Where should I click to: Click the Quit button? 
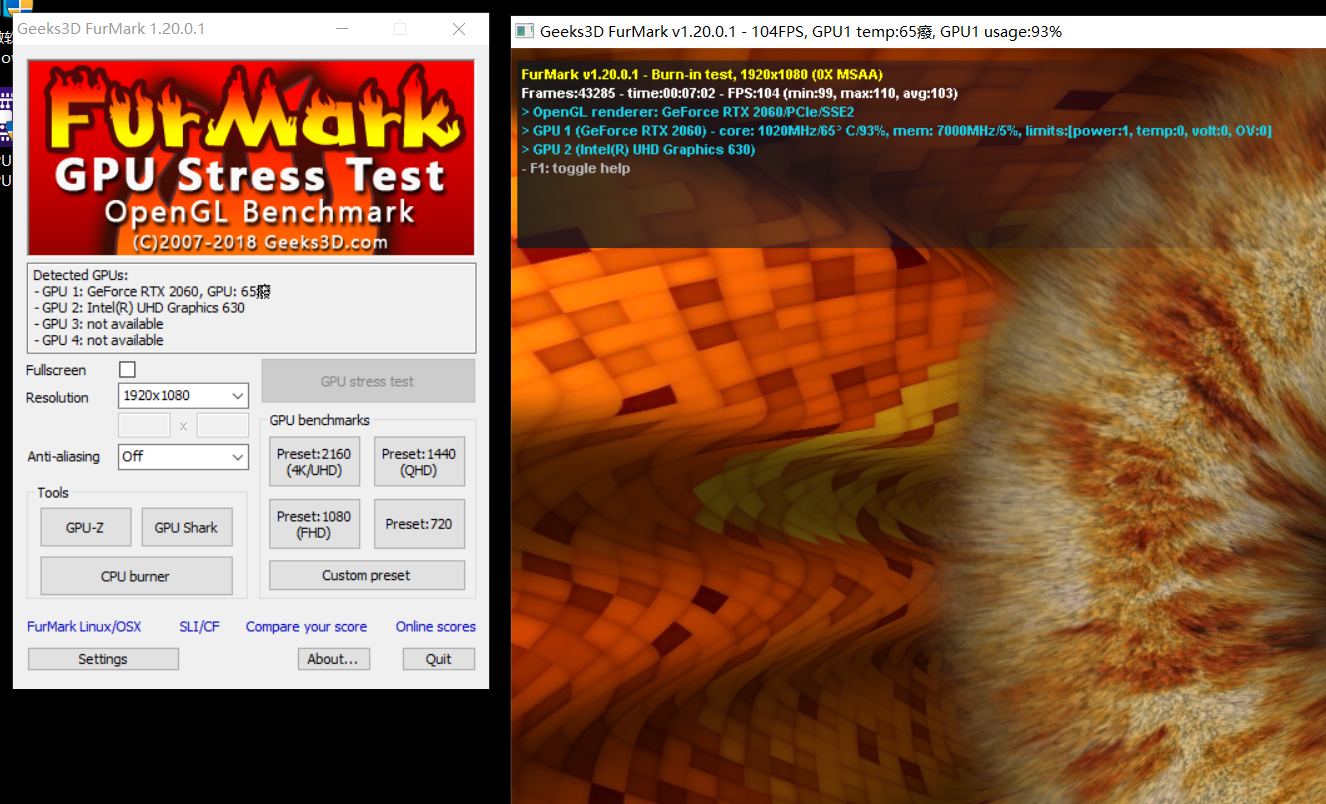(439, 659)
